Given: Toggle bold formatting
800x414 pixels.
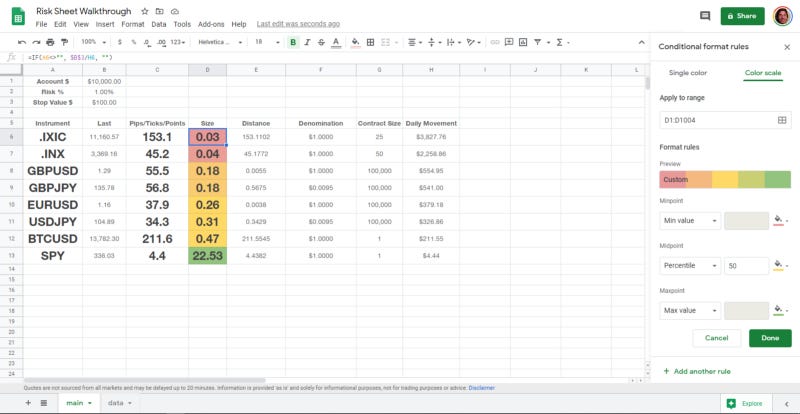Looking at the screenshot, I should 293,42.
